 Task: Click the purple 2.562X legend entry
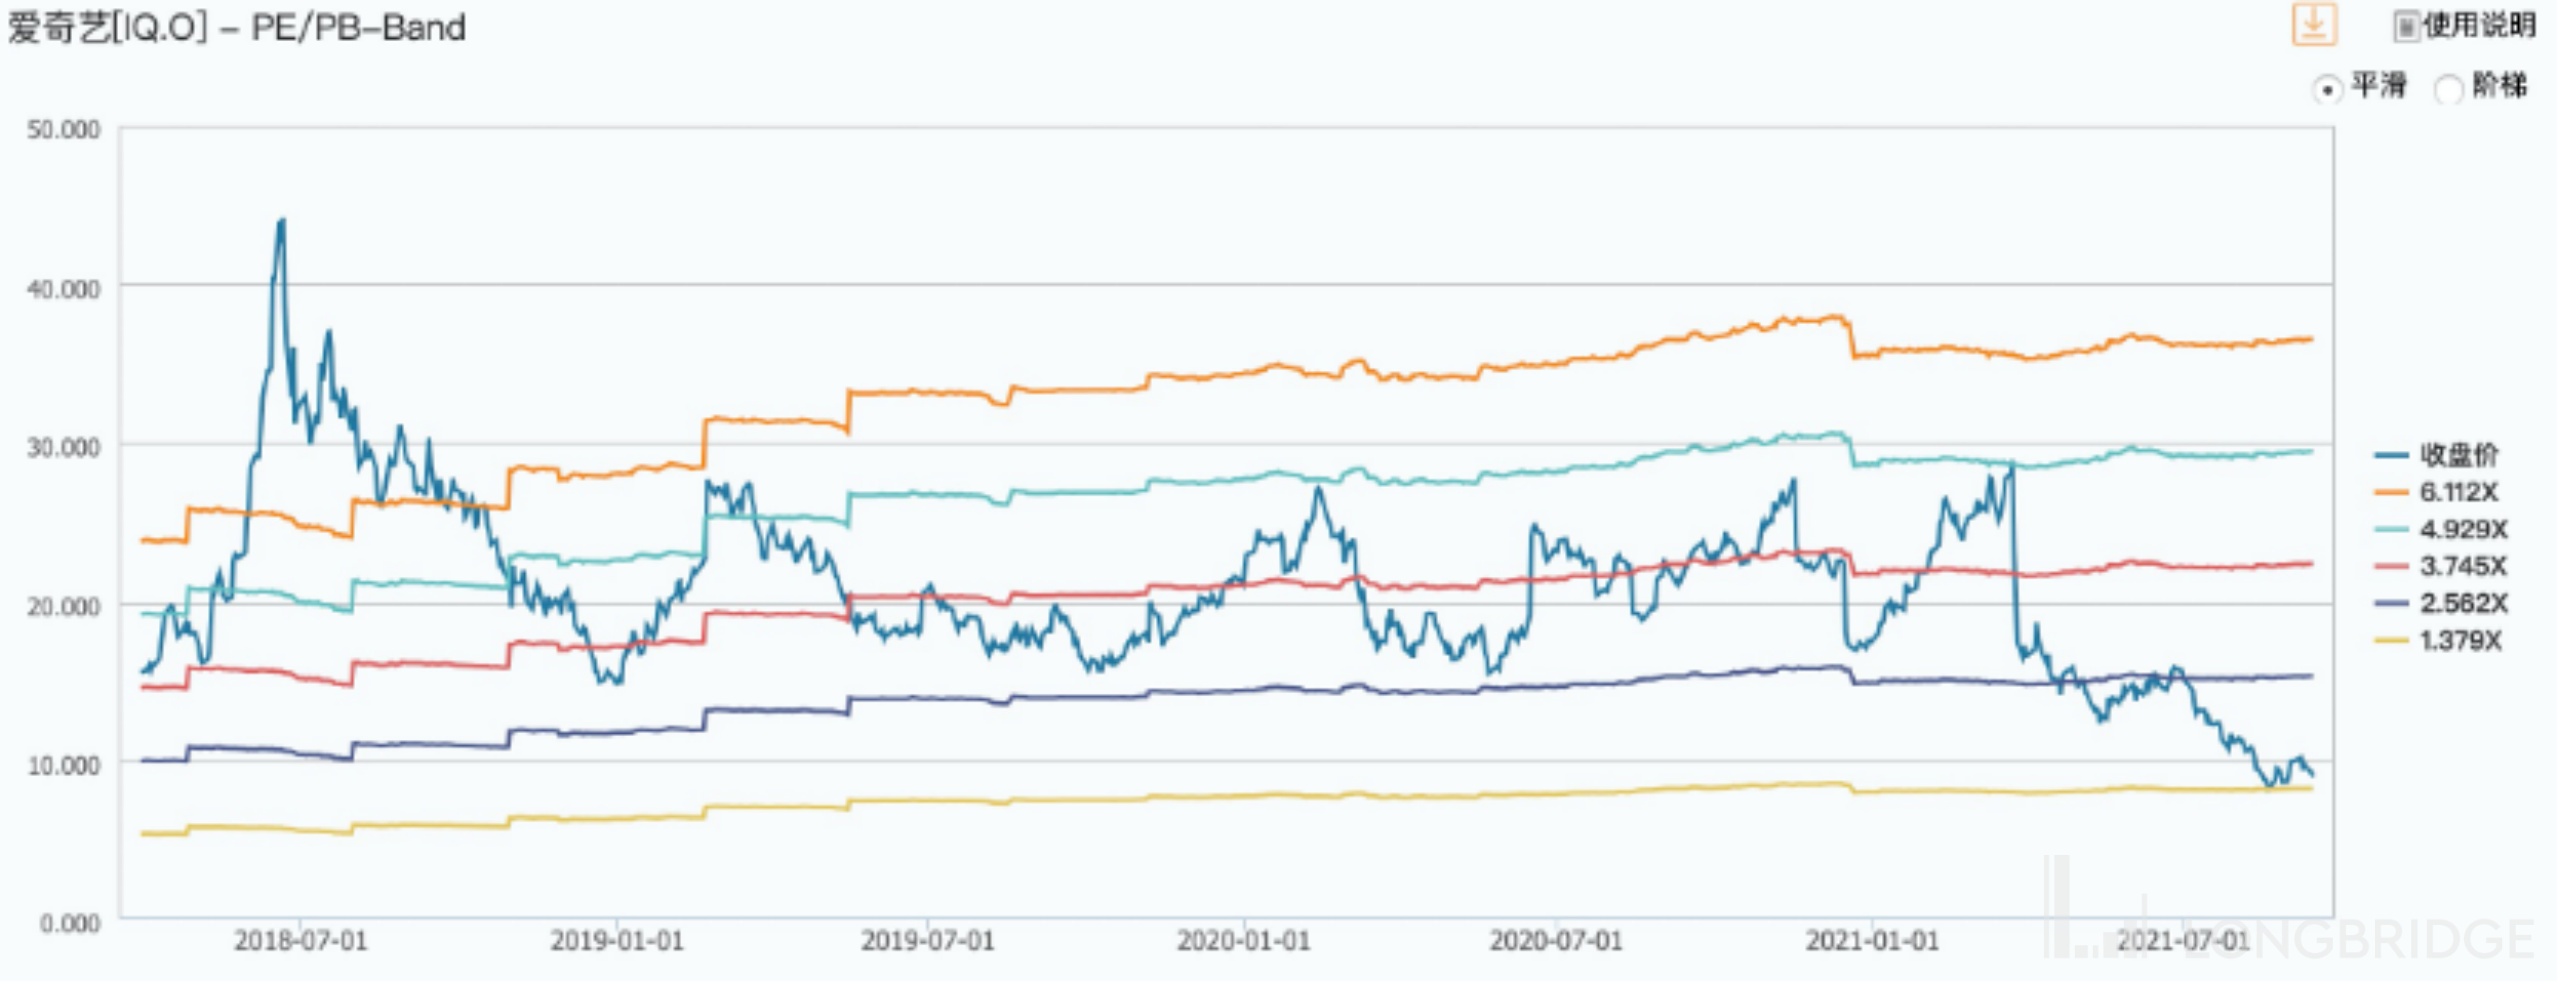2441,603
